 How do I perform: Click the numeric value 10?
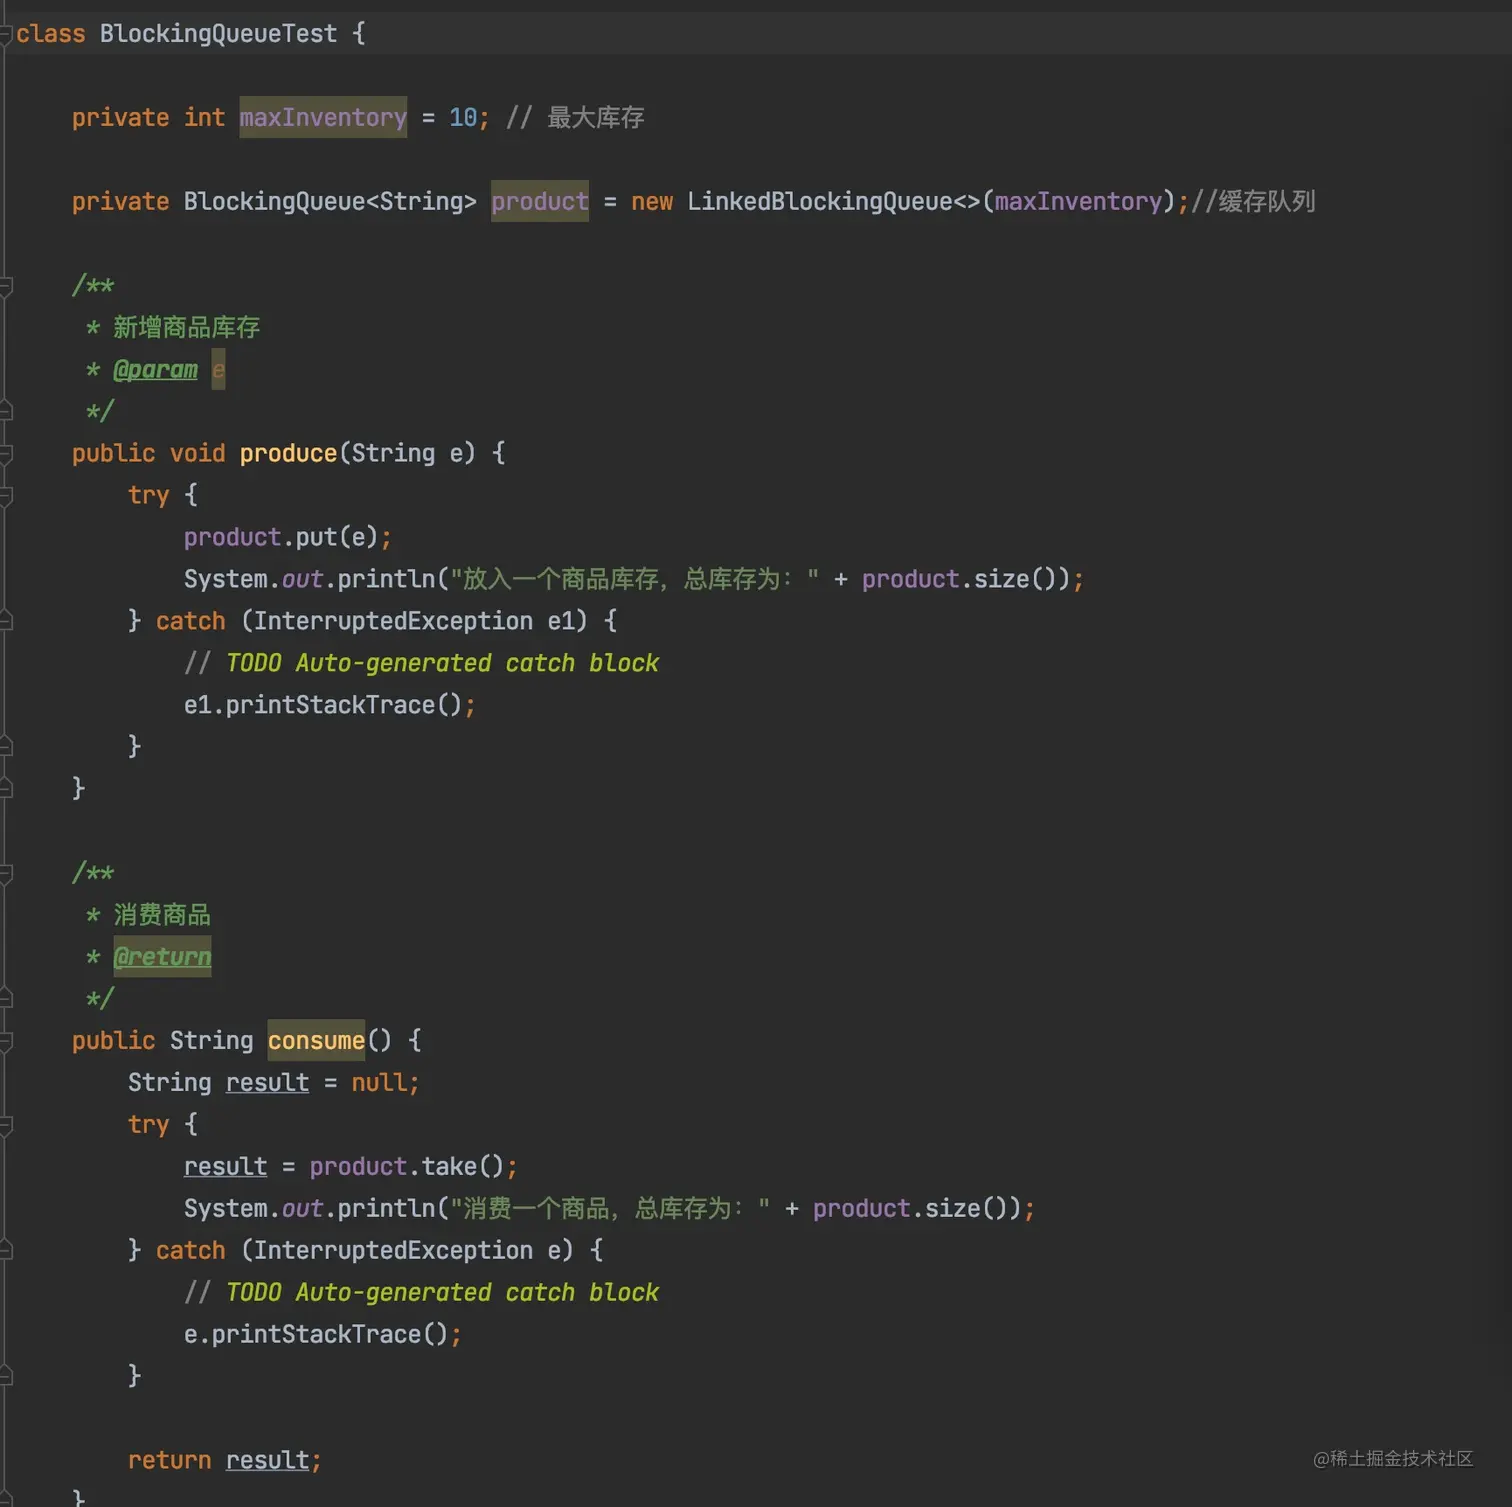pyautogui.click(x=463, y=118)
